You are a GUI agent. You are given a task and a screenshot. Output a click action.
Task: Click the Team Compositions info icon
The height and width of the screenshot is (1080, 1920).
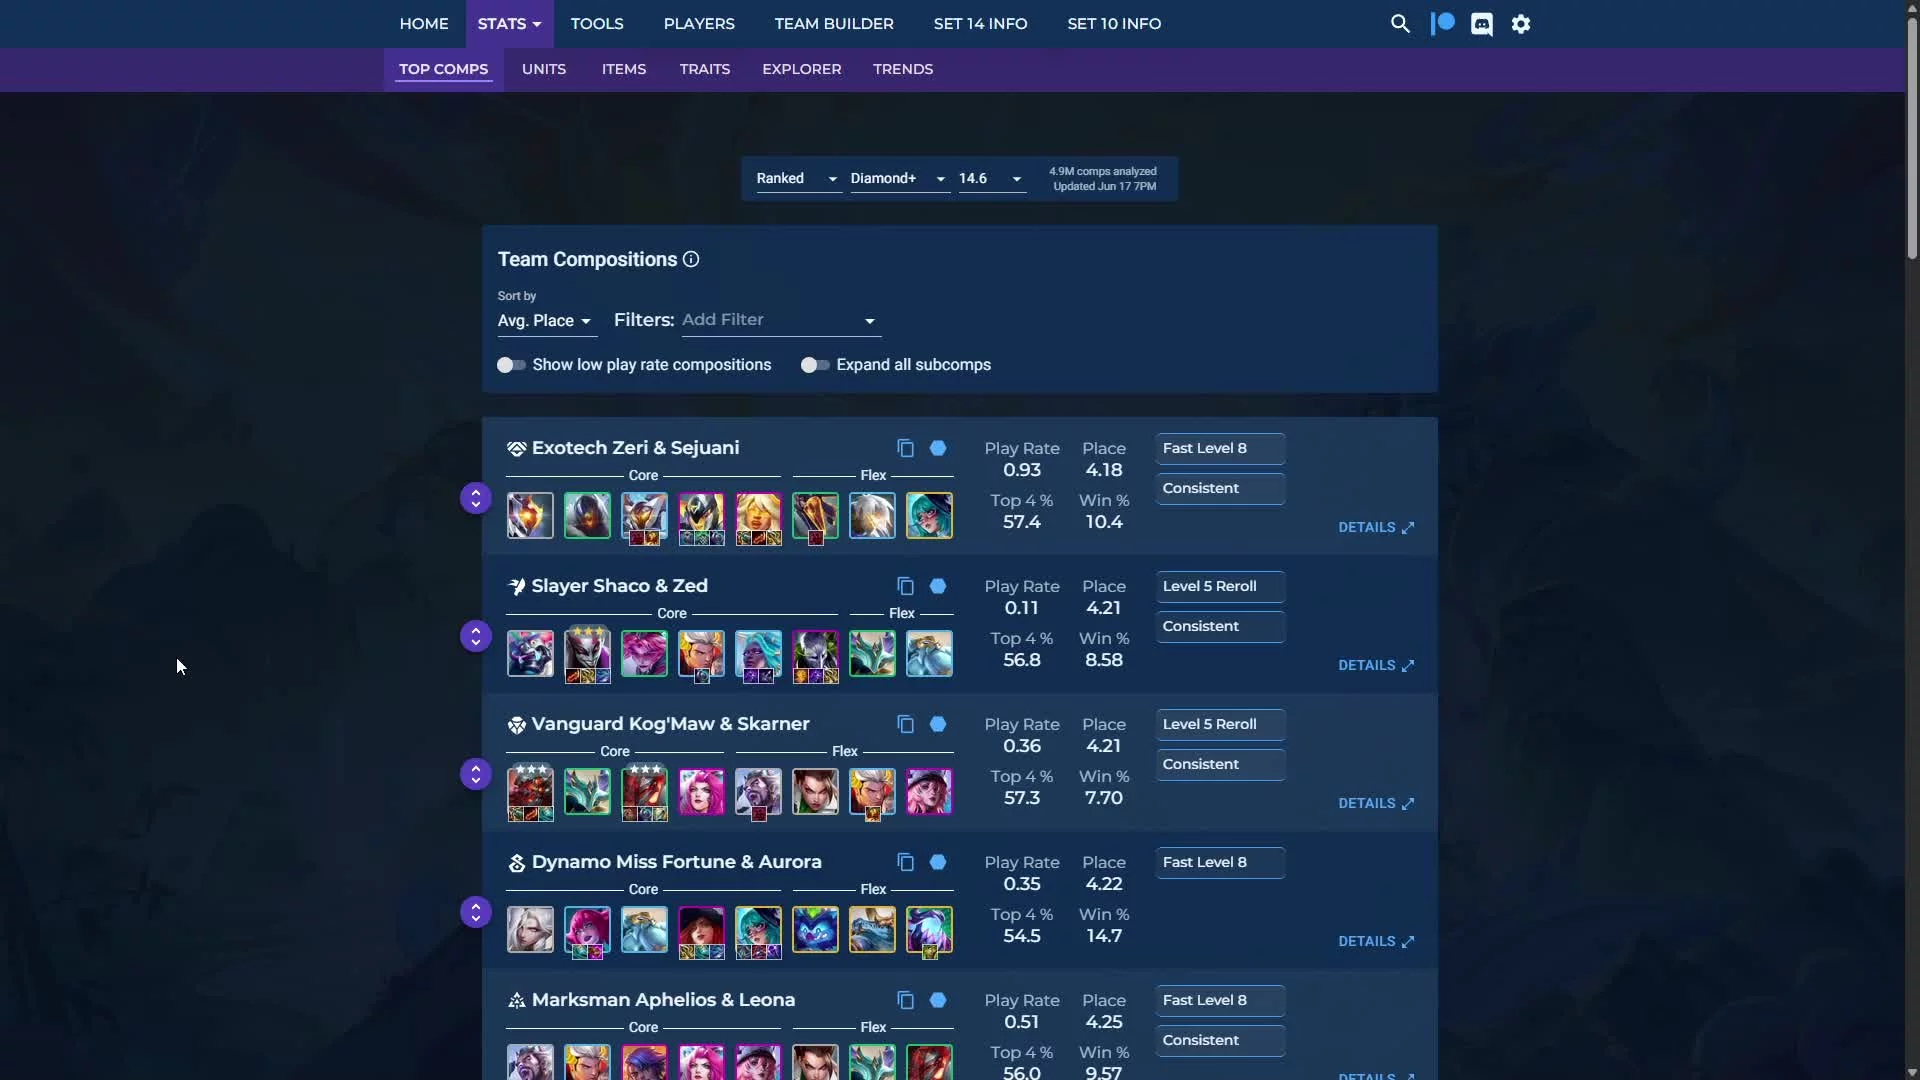(691, 259)
